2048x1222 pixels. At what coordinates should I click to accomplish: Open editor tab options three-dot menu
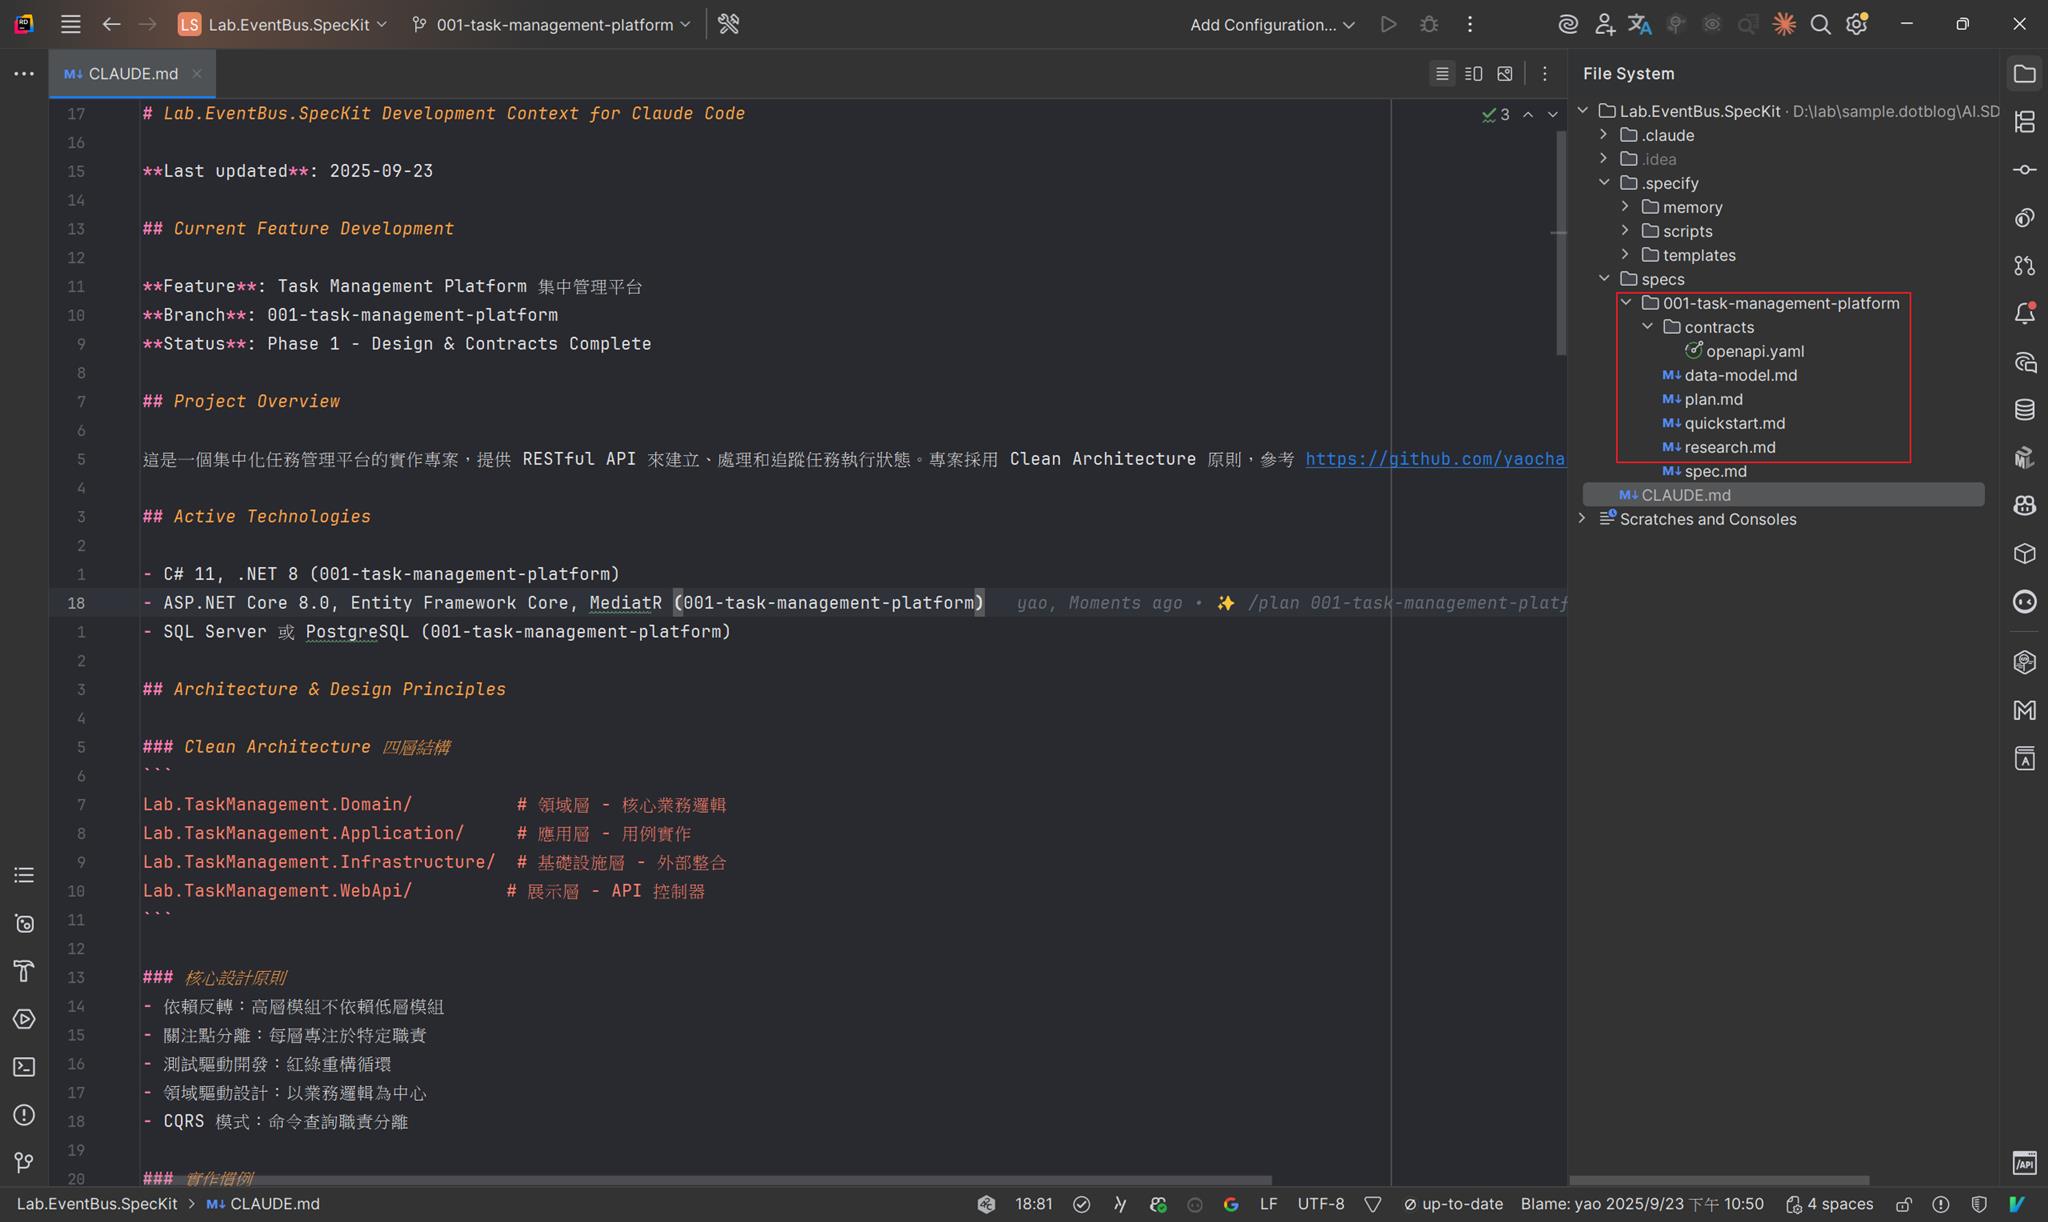1545,73
